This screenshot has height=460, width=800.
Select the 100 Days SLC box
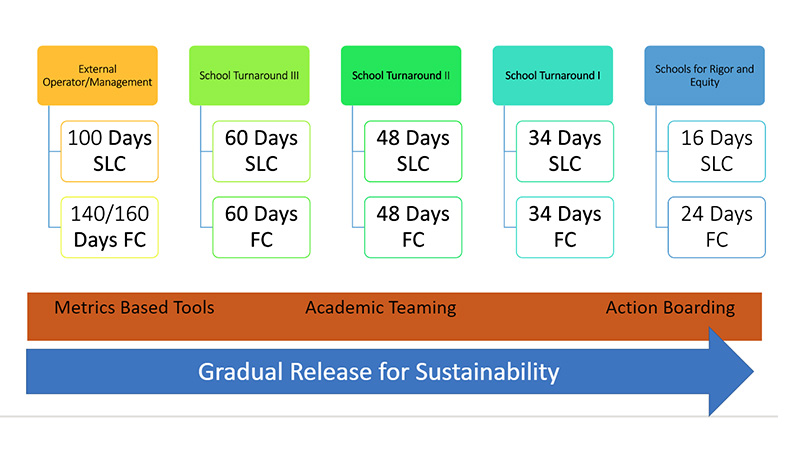110,151
